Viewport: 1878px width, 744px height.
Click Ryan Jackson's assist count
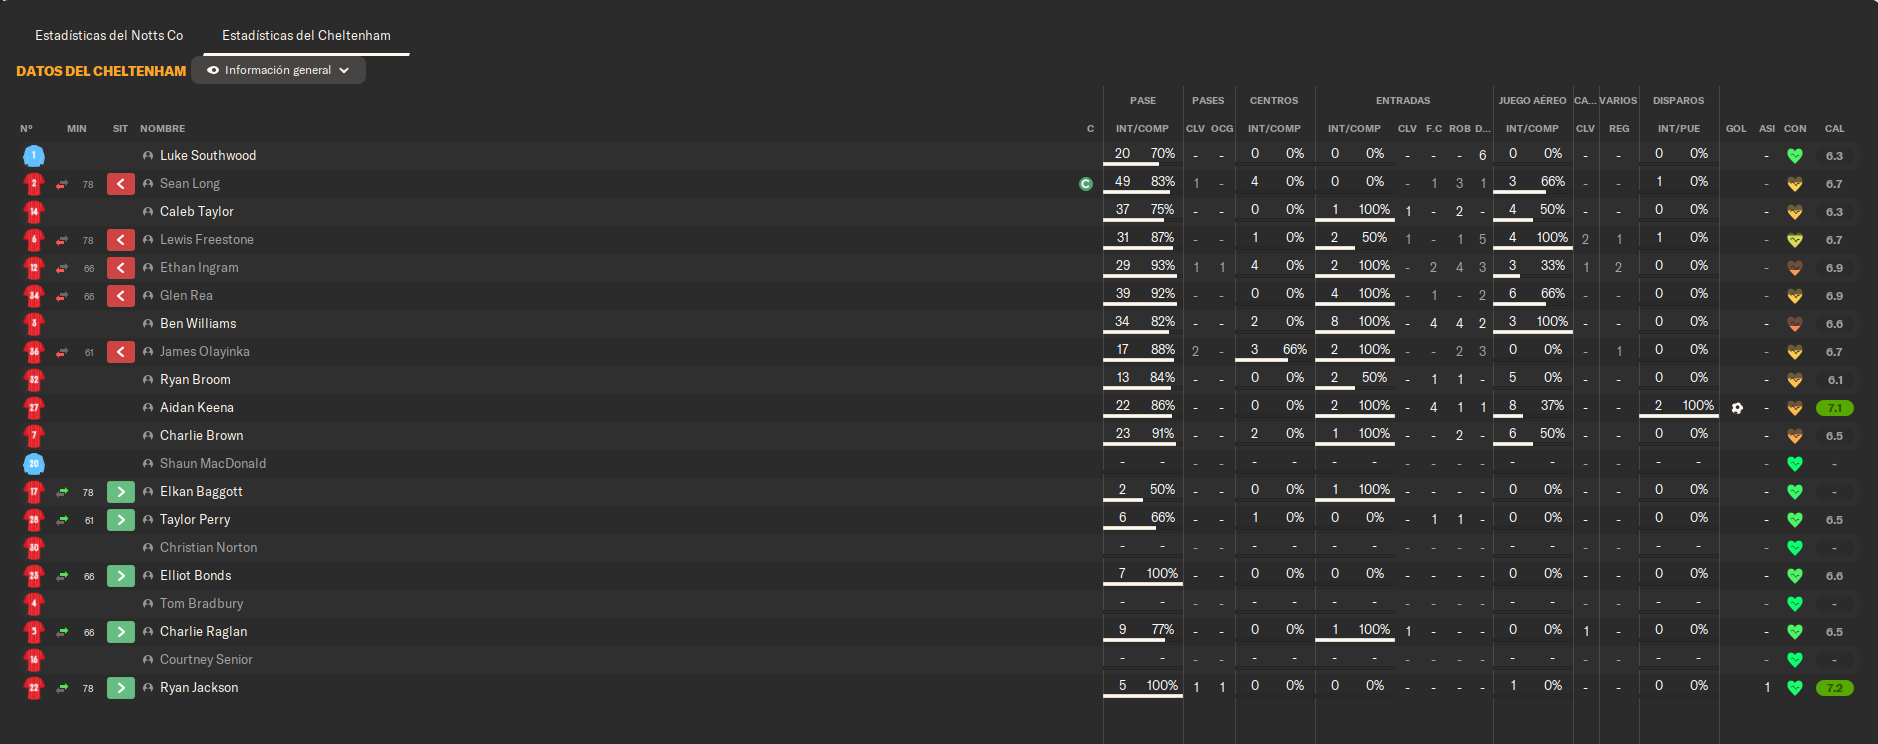1767,688
